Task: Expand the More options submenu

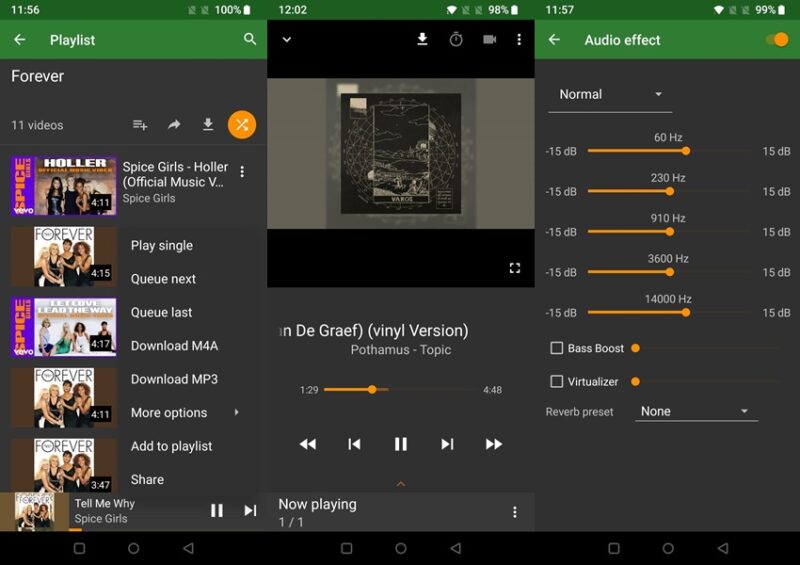Action: tap(188, 412)
